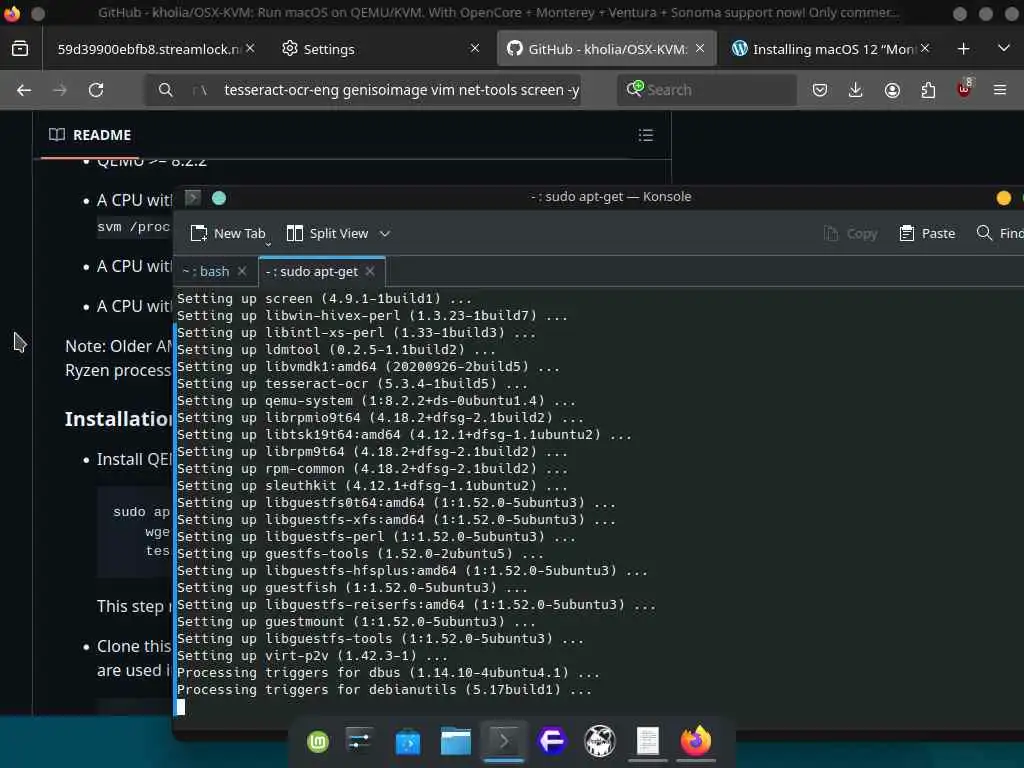Click 'Processing triggers for debianutils' line

click(384, 690)
